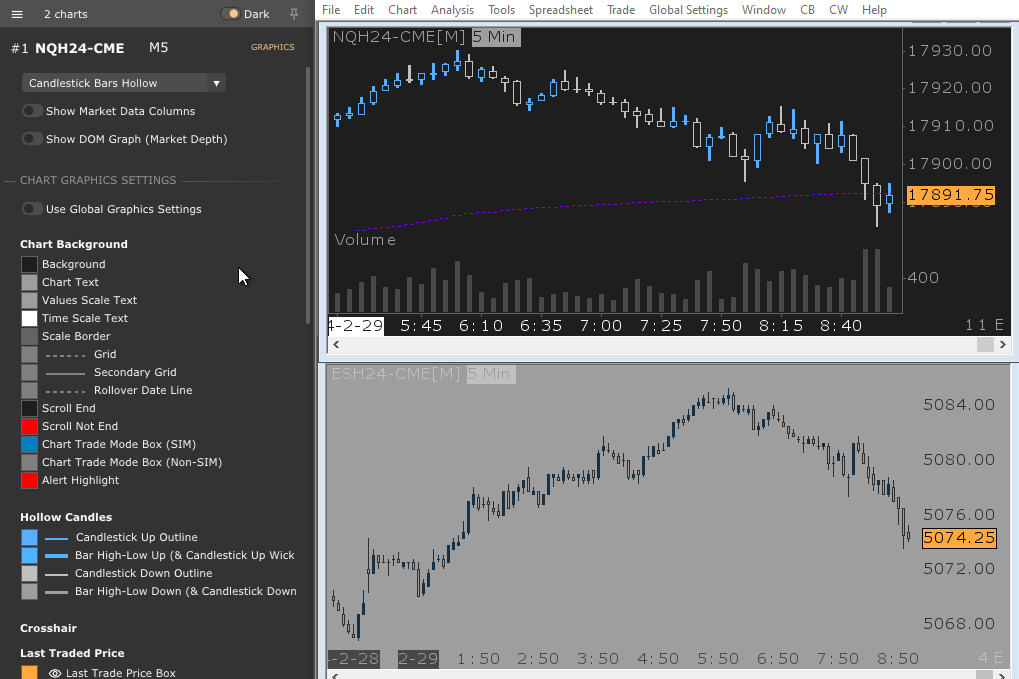Click the 2-29 date label on ES chart
Image resolution: width=1019 pixels, height=679 pixels.
tap(418, 658)
